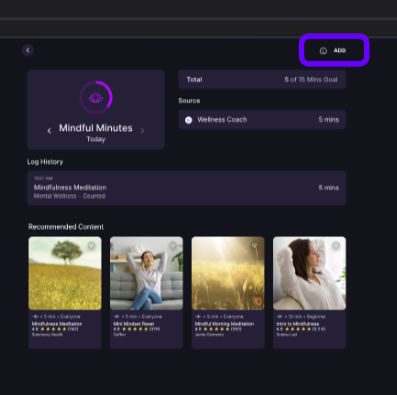Open the Mindfulness Meditation log entry

(186, 188)
